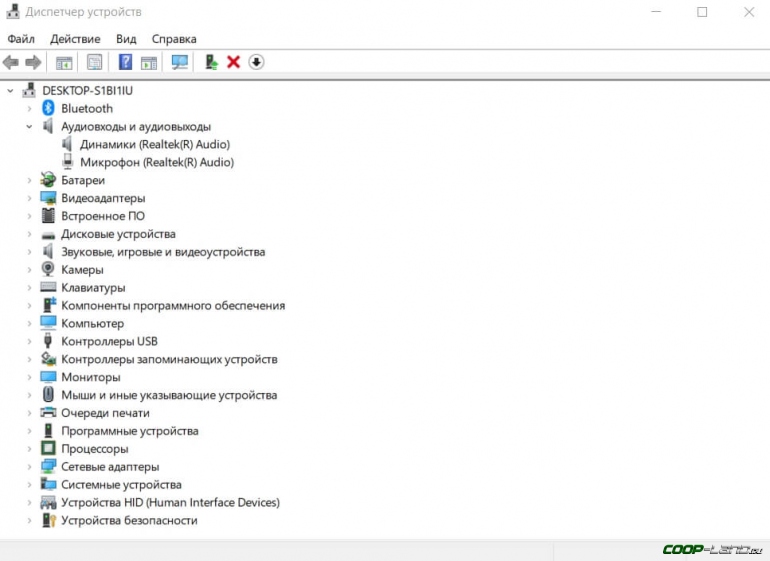Collapse the DESKTOP-S1BI1IU root node

(11, 90)
